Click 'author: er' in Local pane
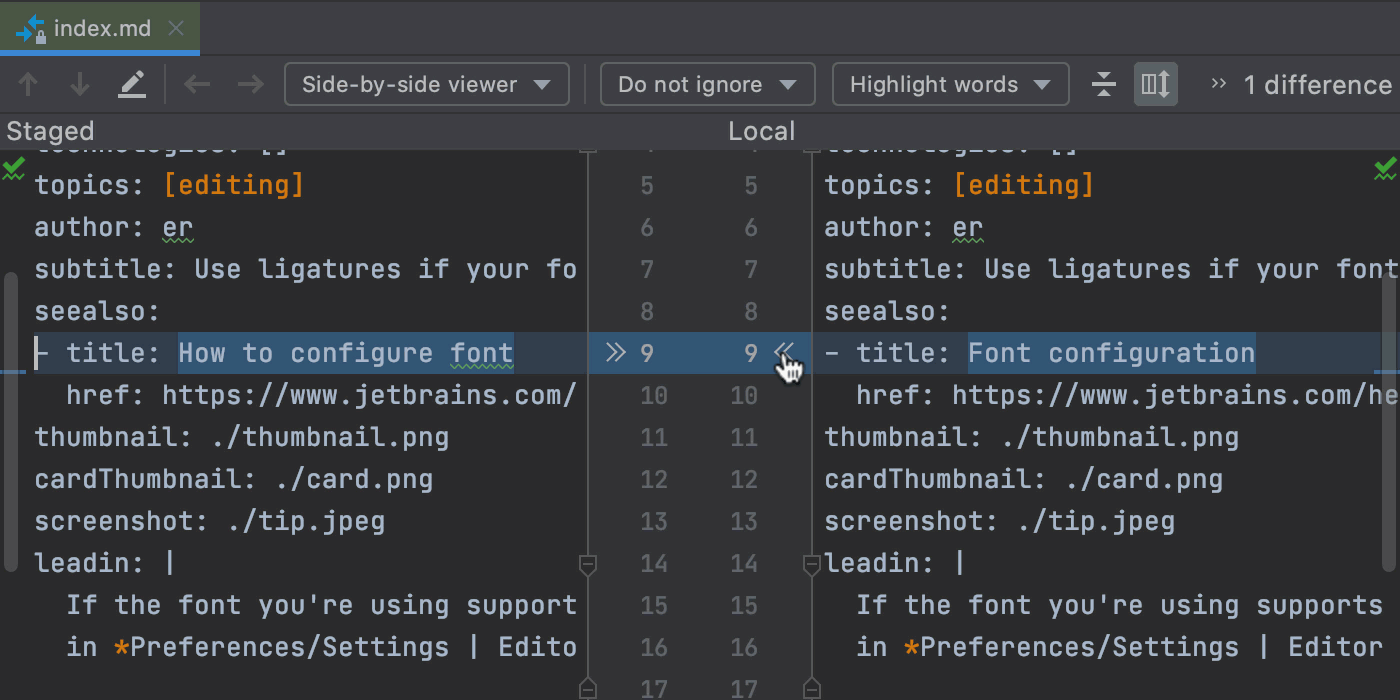This screenshot has height=700, width=1400. click(x=904, y=227)
